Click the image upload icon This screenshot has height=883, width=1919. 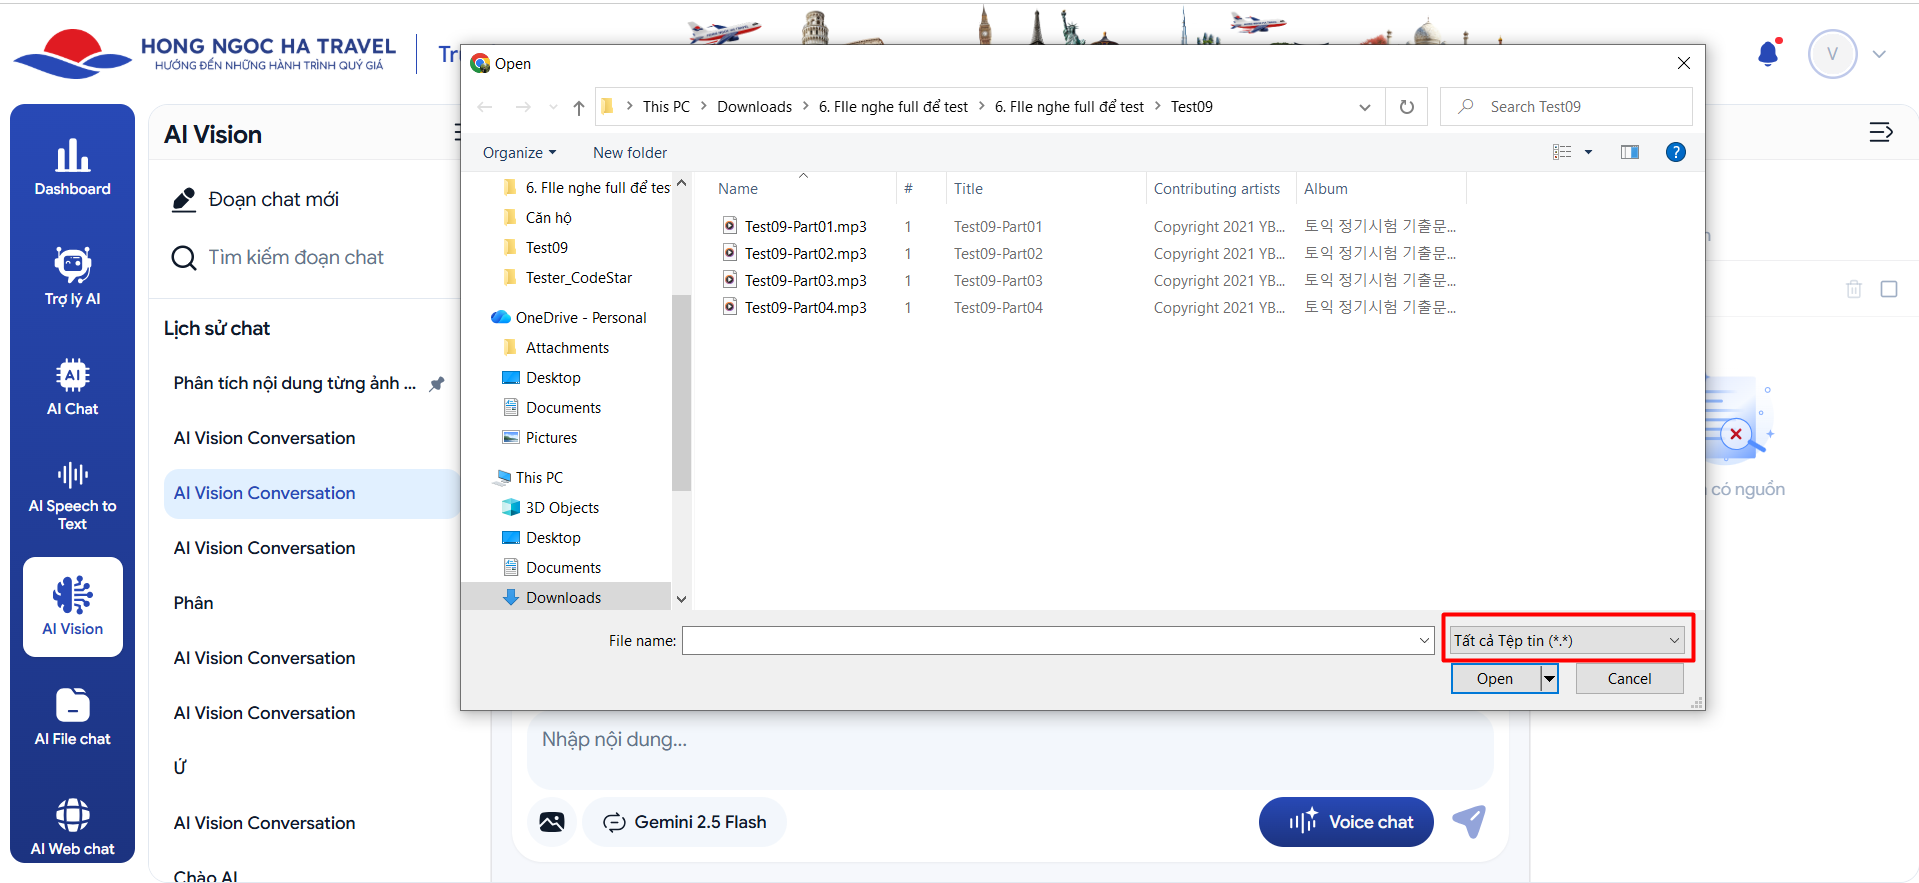coord(552,822)
